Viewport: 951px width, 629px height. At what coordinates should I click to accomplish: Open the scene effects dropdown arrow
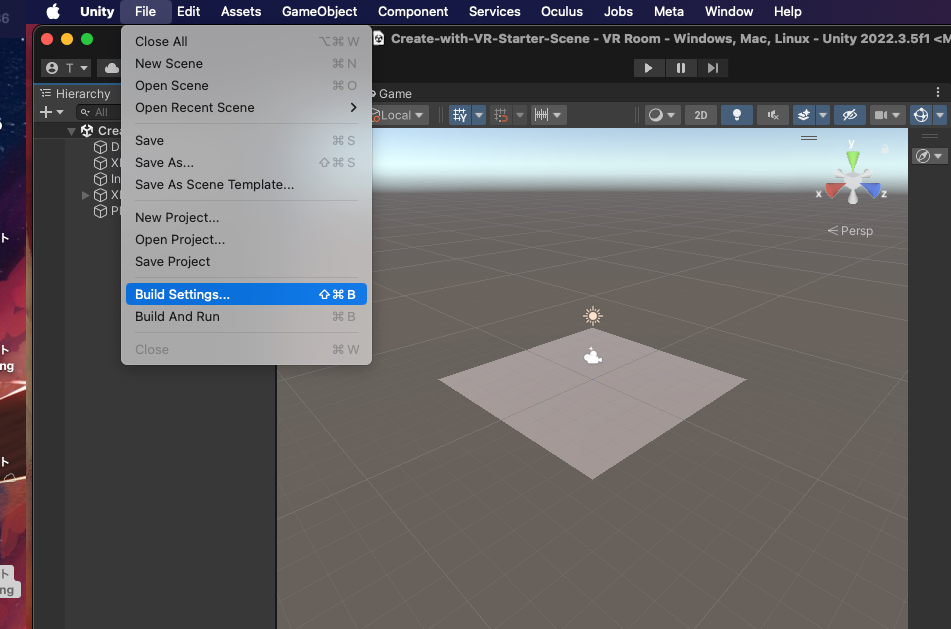(x=823, y=115)
